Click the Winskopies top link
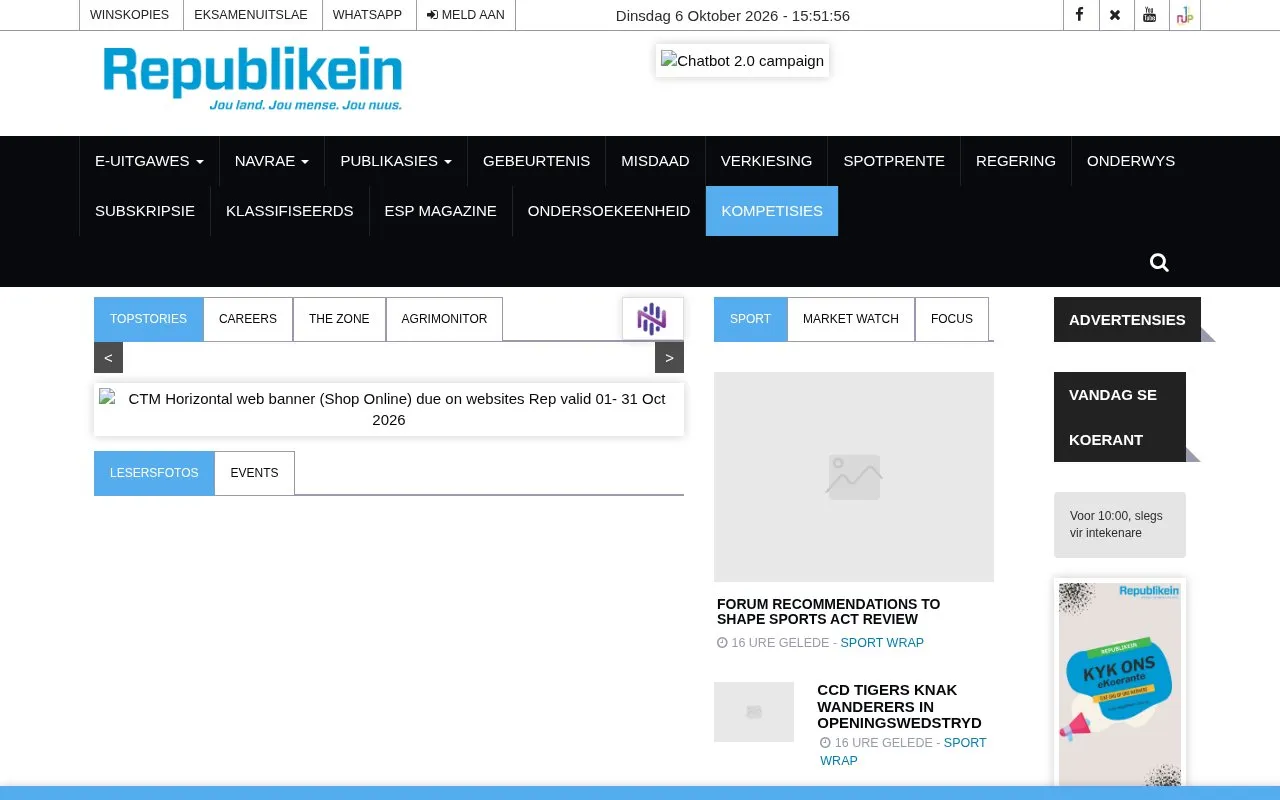 tap(130, 15)
